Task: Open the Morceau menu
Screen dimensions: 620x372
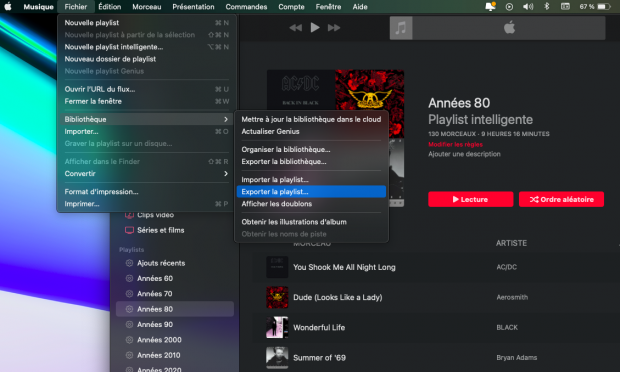Action: pyautogui.click(x=147, y=7)
